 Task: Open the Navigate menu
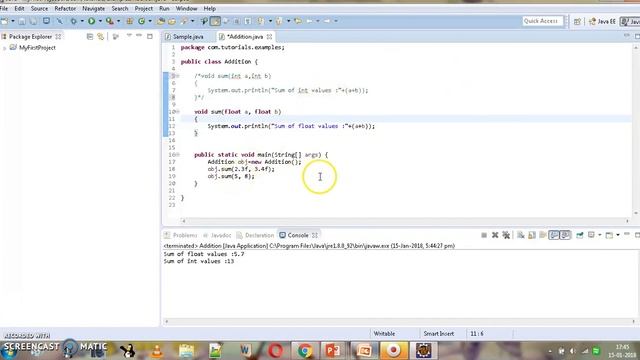[93, 9]
